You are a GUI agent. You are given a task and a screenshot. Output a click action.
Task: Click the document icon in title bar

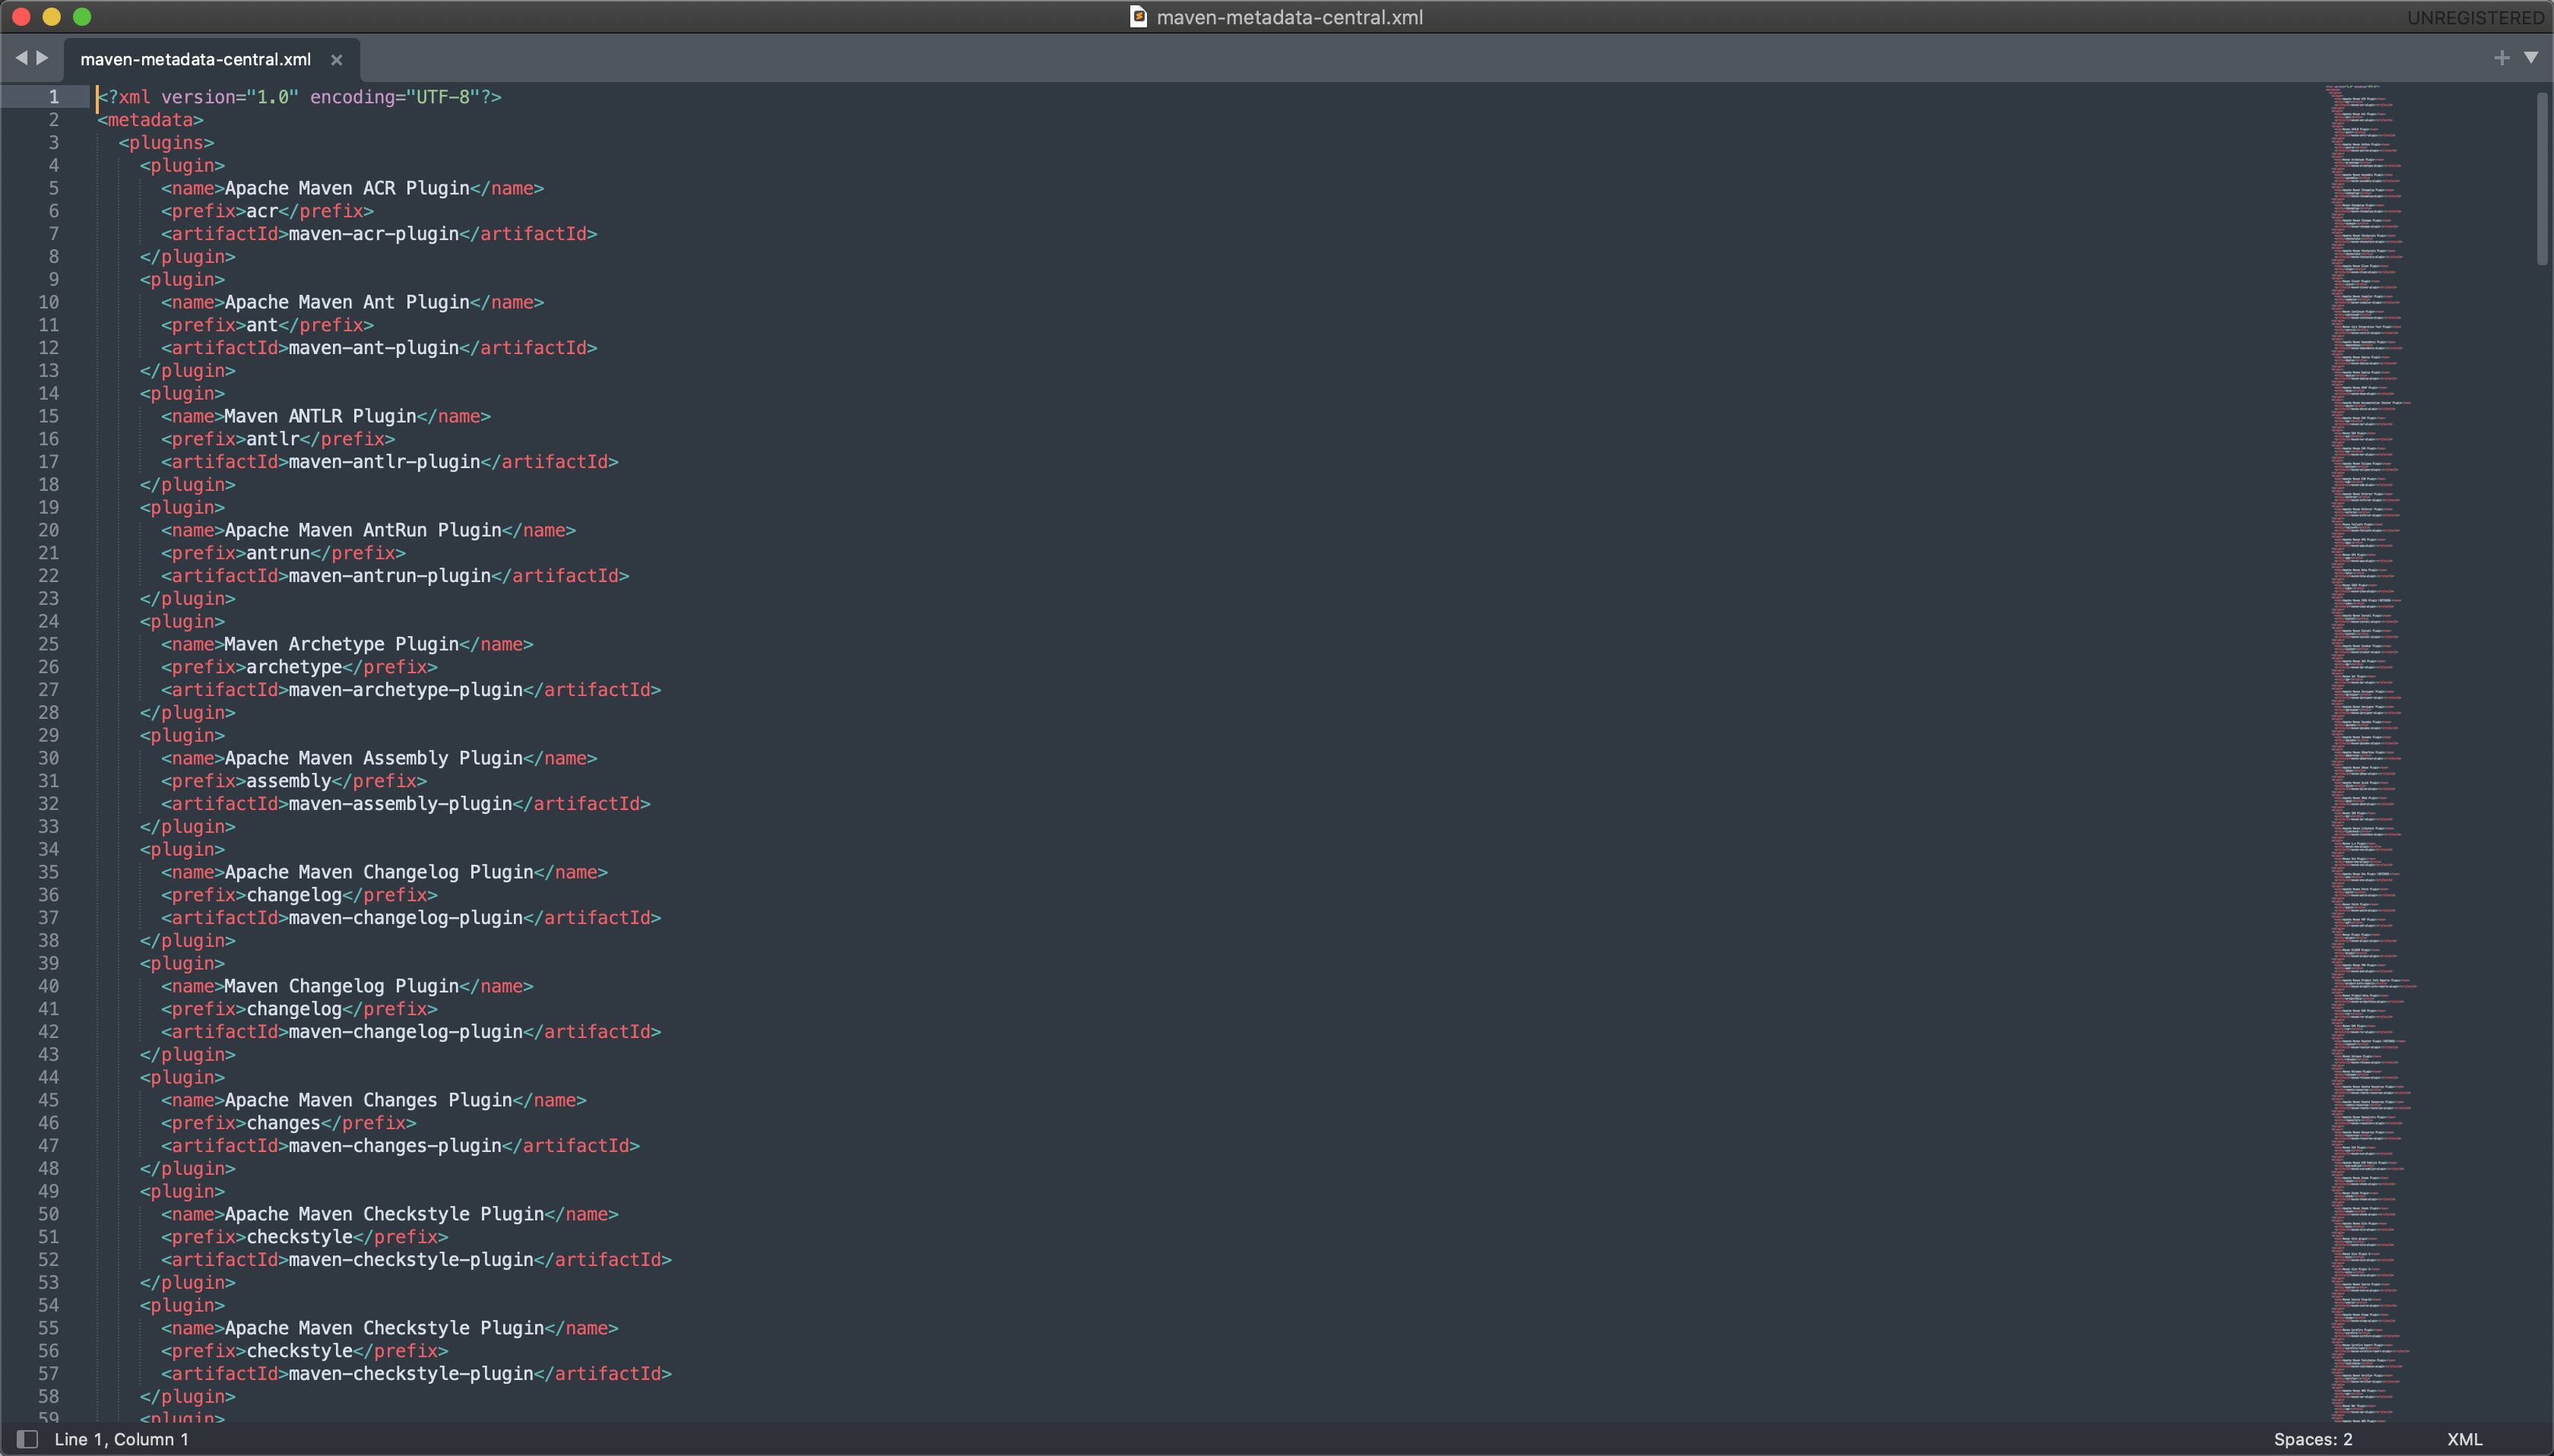(x=1138, y=17)
